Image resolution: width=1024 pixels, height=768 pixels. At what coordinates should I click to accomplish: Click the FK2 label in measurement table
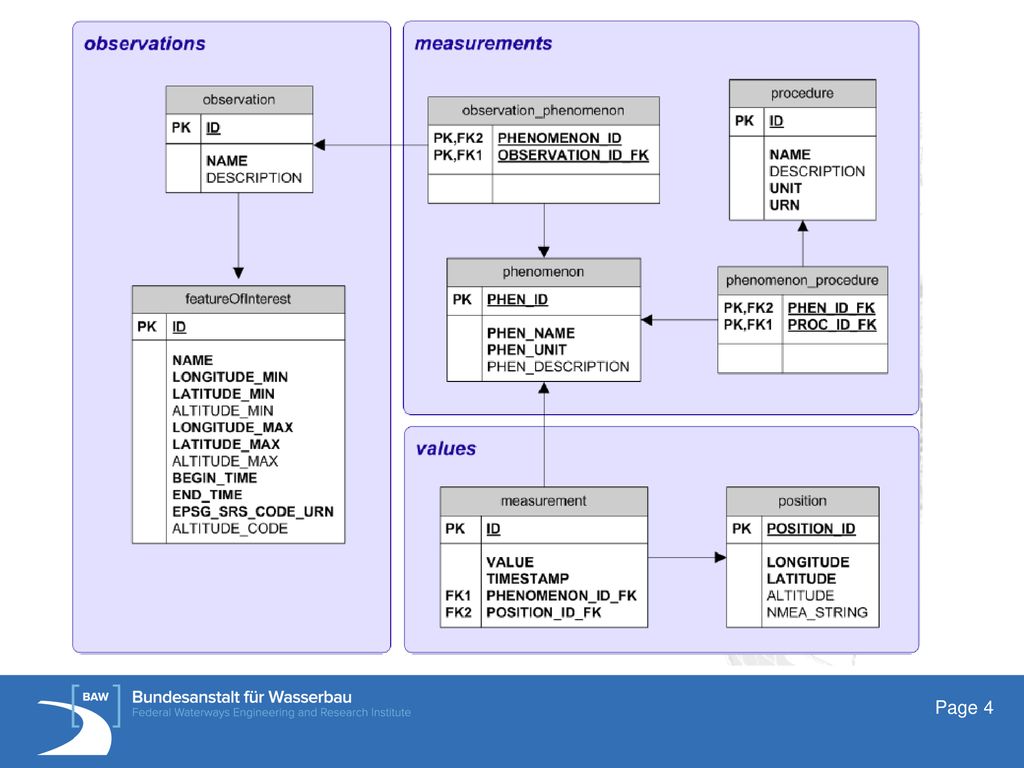458,613
